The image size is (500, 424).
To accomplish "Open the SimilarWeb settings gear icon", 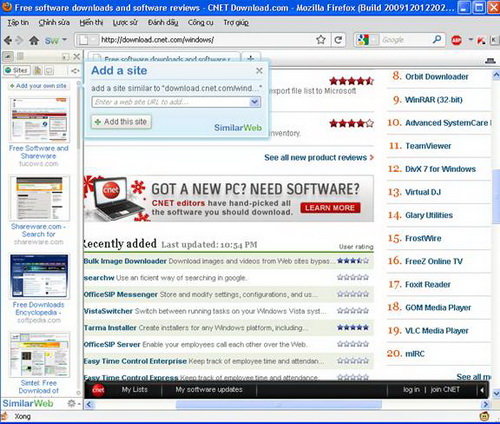I will tap(71, 403).
